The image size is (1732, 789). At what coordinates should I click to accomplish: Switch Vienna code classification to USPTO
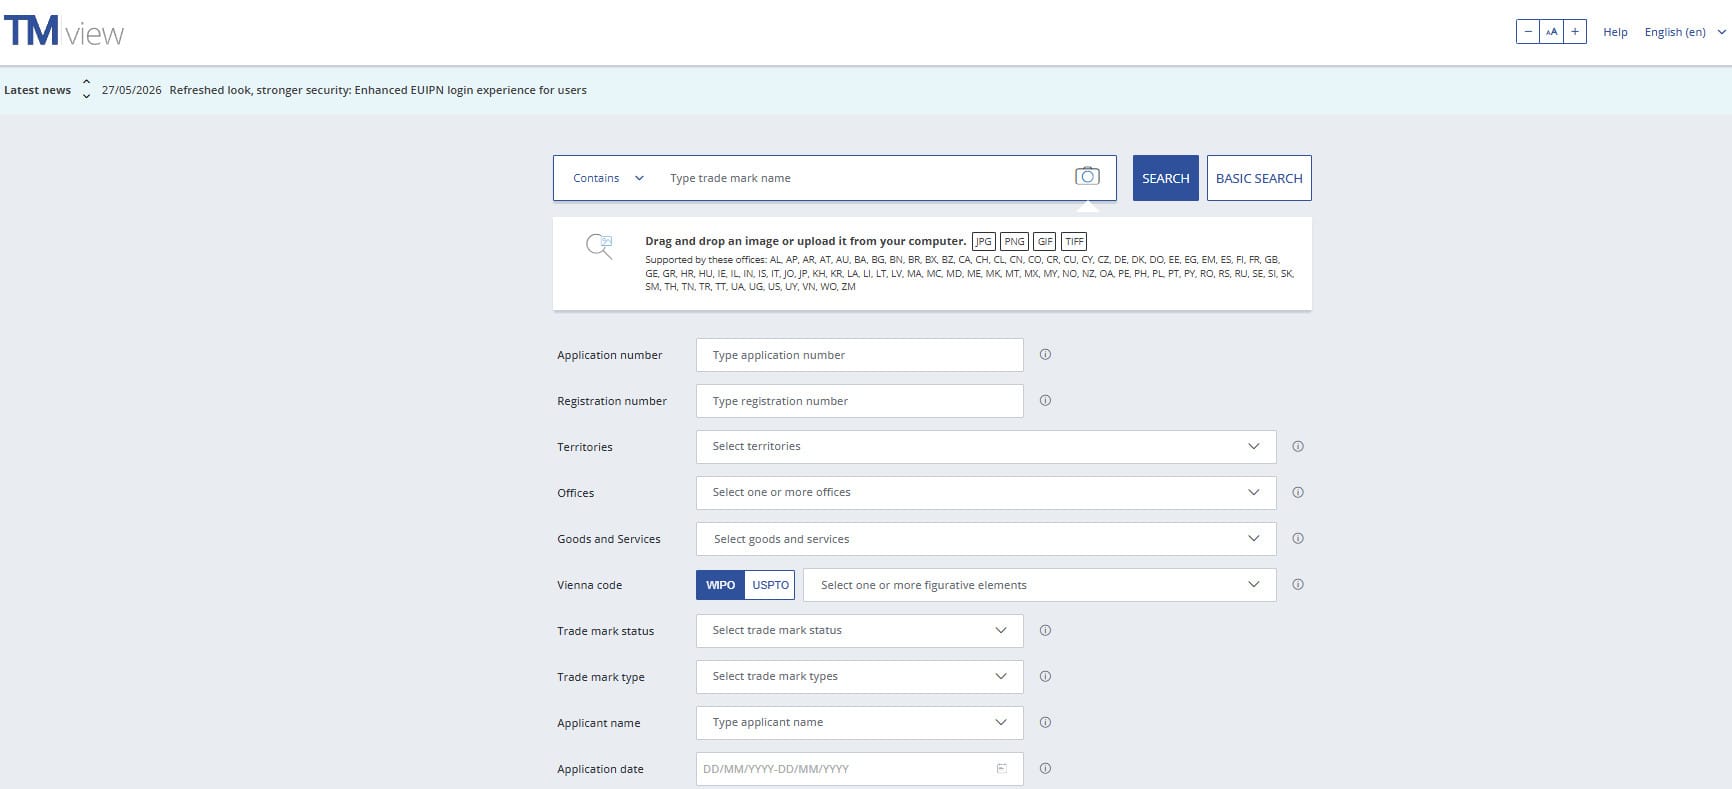pyautogui.click(x=770, y=585)
